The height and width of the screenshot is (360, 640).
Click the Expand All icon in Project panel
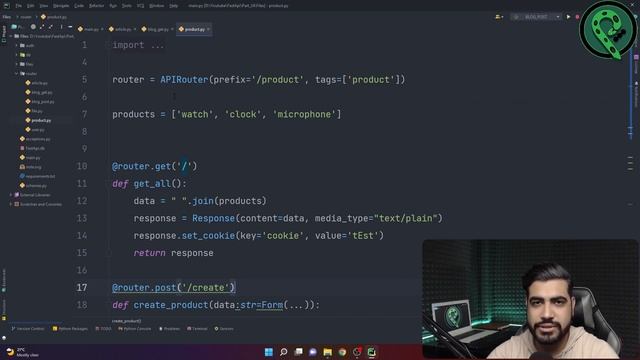tap(42, 27)
